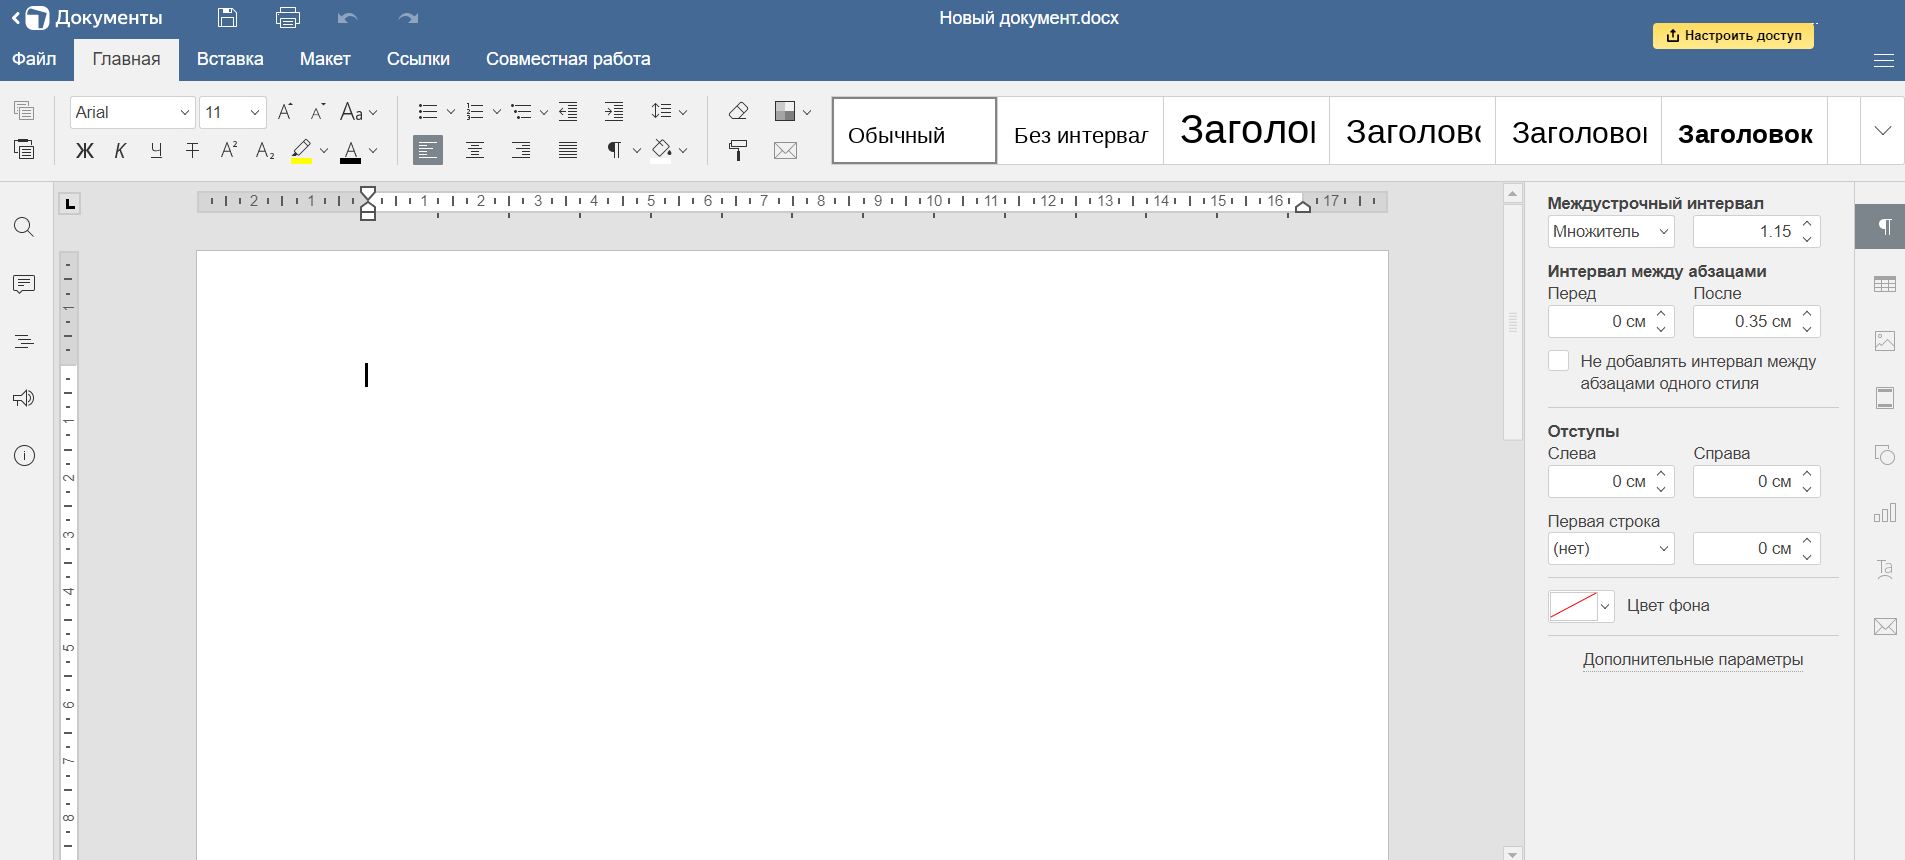Click the Save document icon
This screenshot has height=860, width=1905.
tap(227, 17)
